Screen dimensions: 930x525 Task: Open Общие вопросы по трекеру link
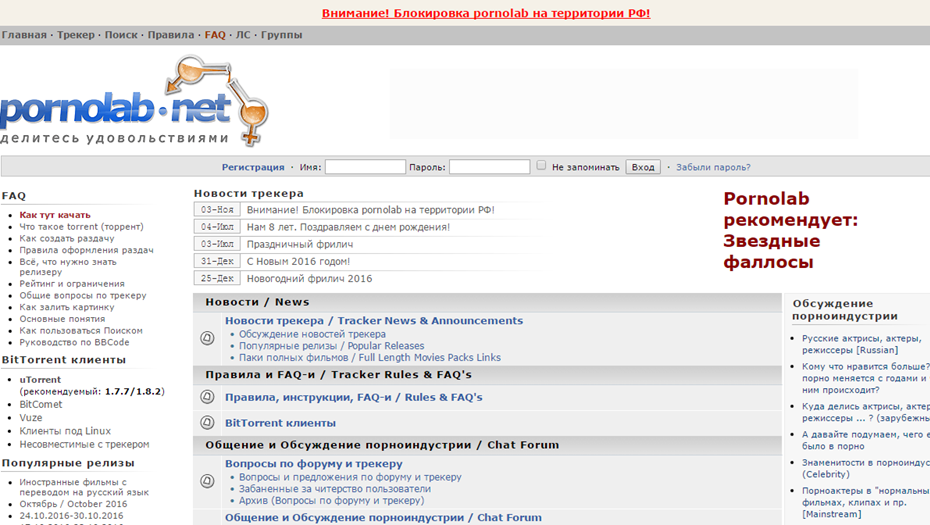point(83,295)
